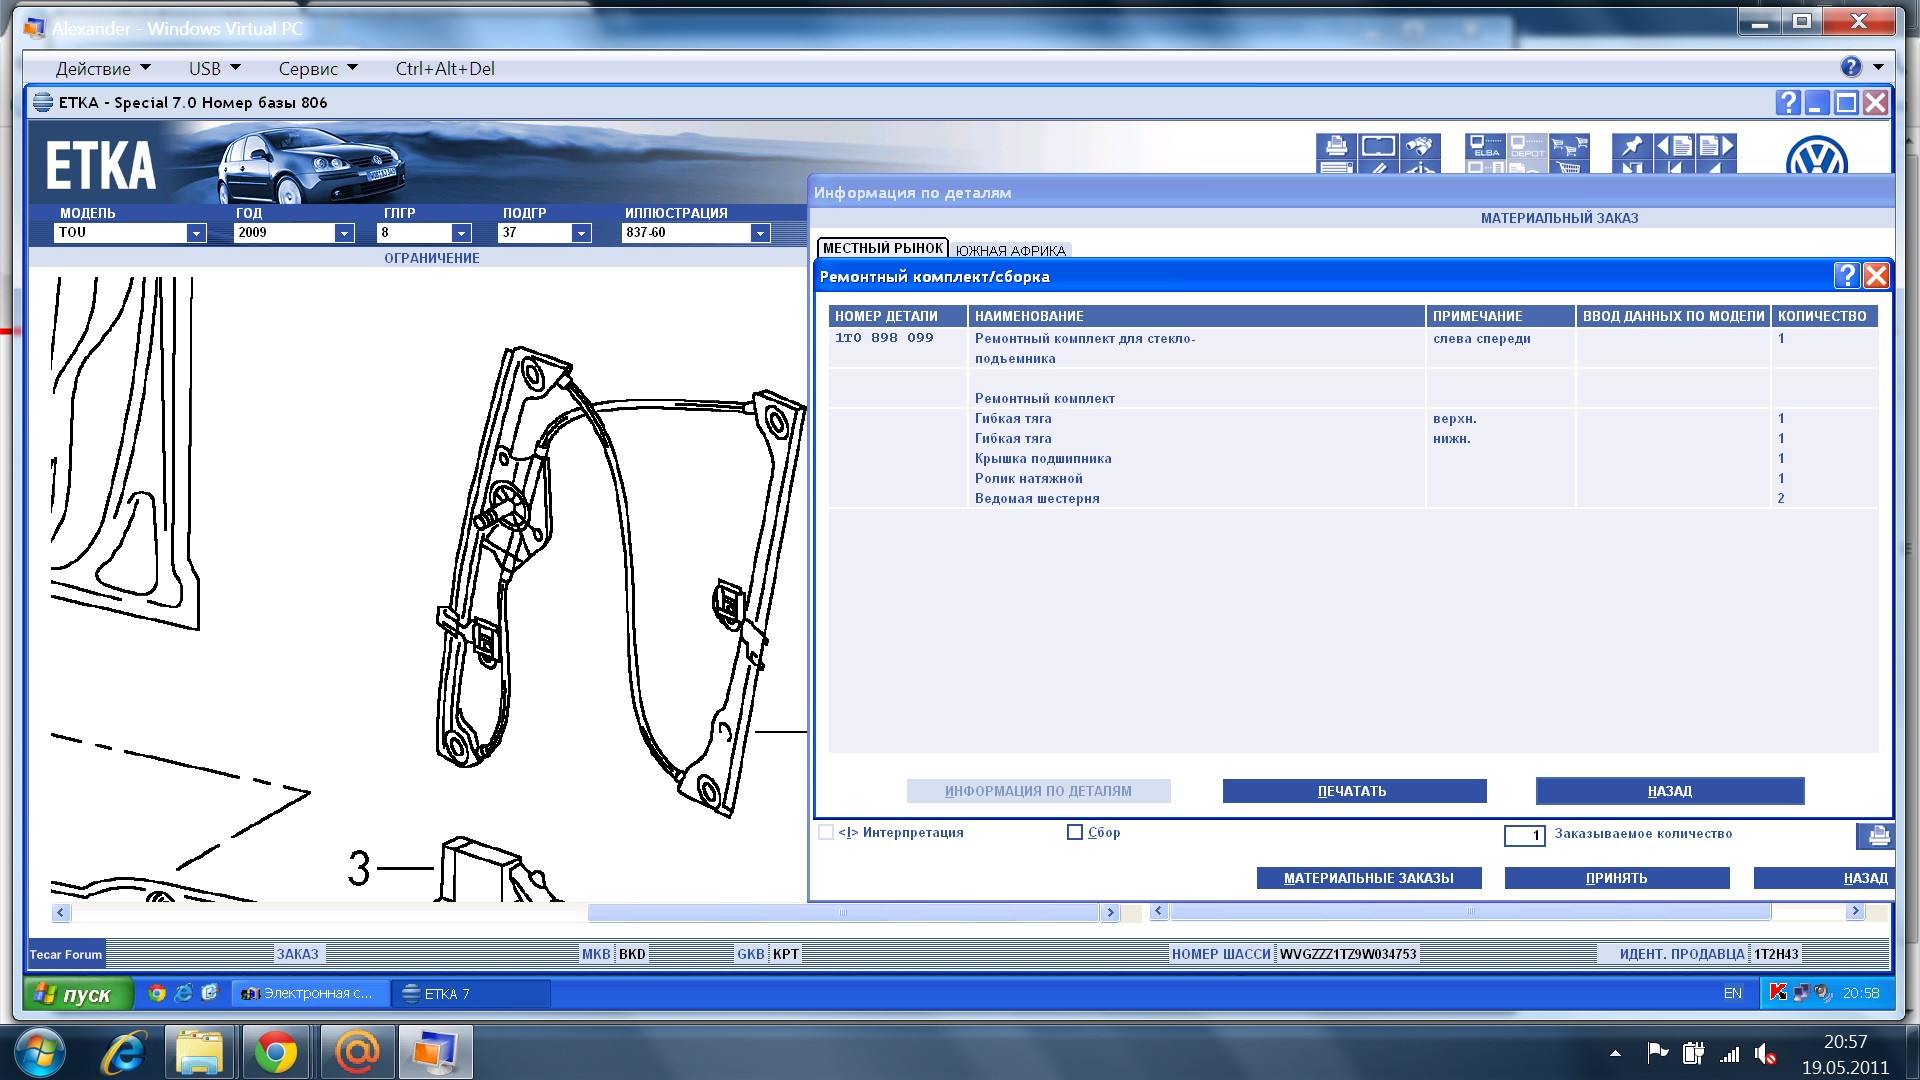Toggle the Интерпретация checkbox
Image resolution: width=1920 pixels, height=1080 pixels.
tap(826, 832)
